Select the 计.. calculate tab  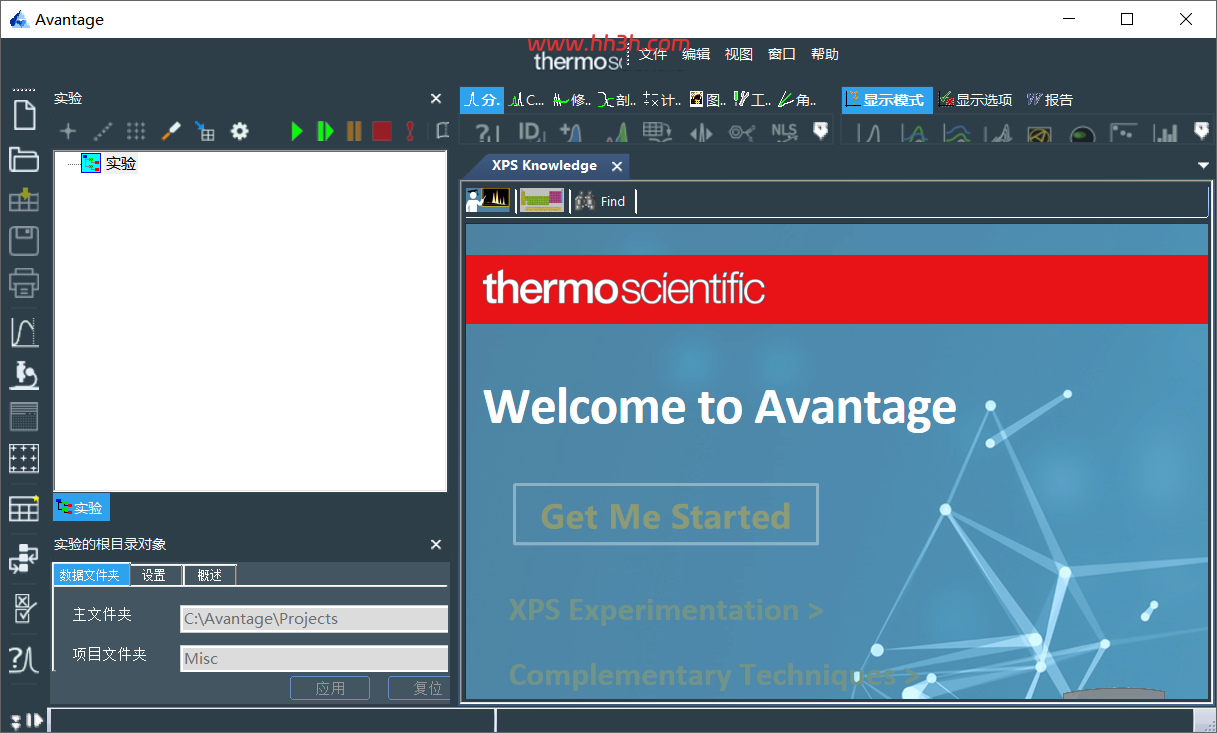coord(662,100)
